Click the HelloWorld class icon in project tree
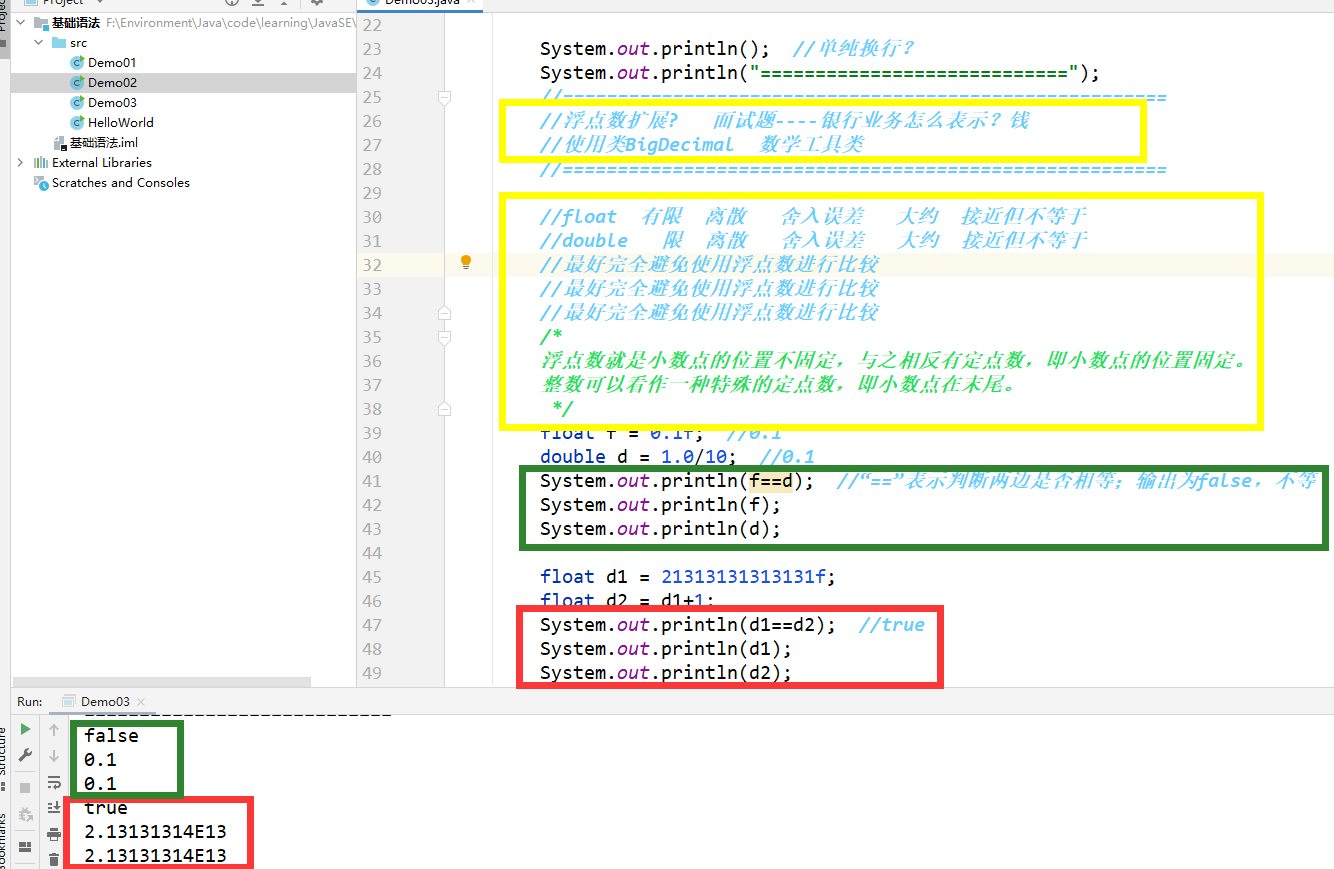This screenshot has width=1334, height=869. tap(77, 122)
